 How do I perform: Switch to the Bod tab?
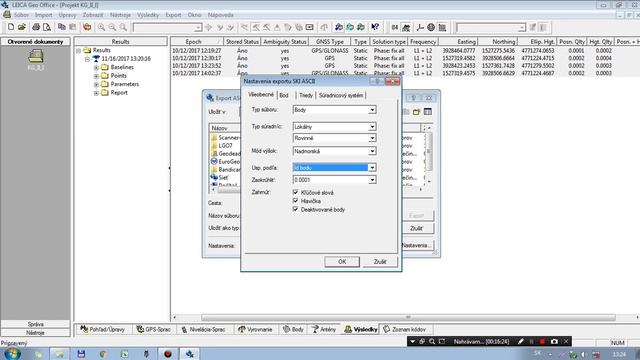pyautogui.click(x=284, y=95)
